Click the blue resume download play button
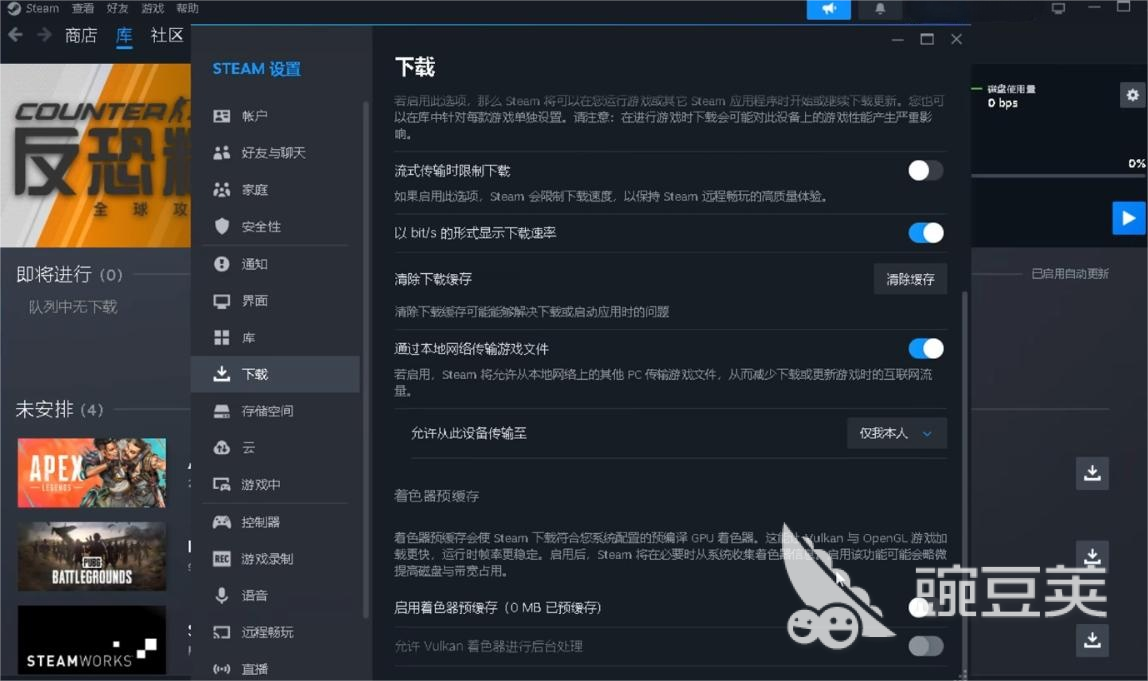The image size is (1148, 681). click(x=1128, y=218)
